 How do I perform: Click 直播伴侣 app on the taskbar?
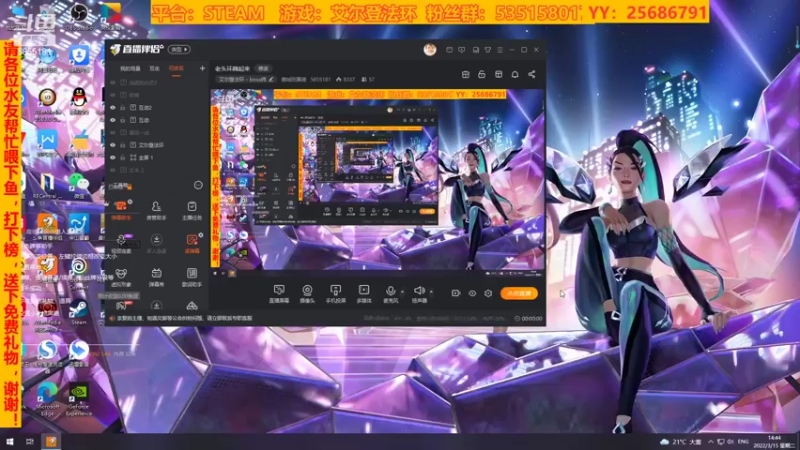coord(51,441)
